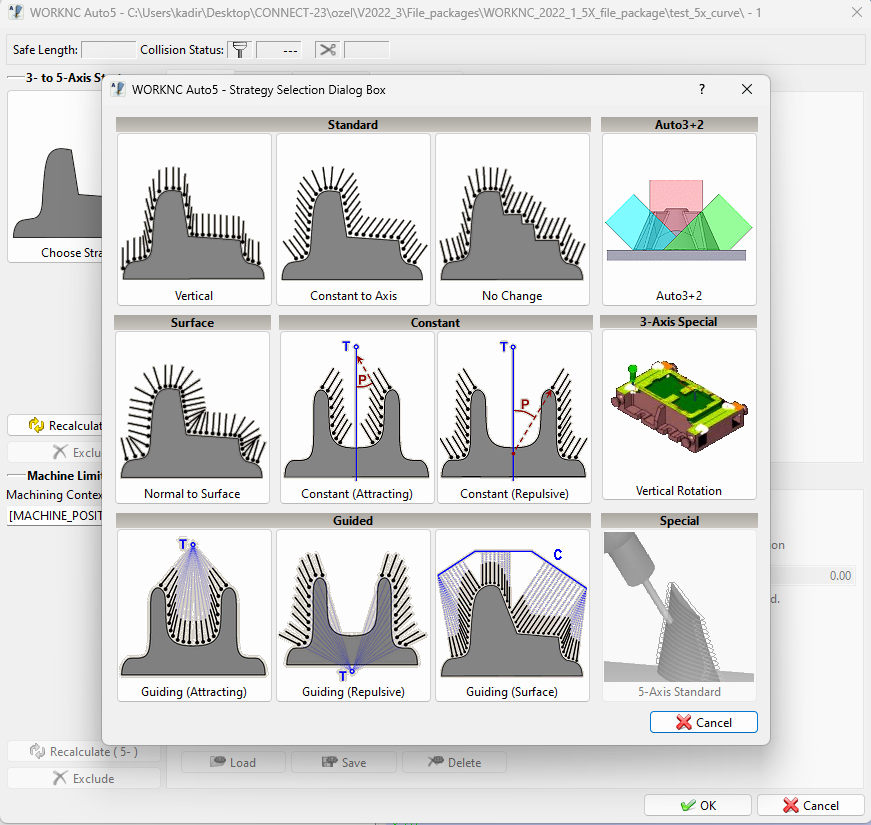Click the collision status value field showing ---

tap(279, 50)
